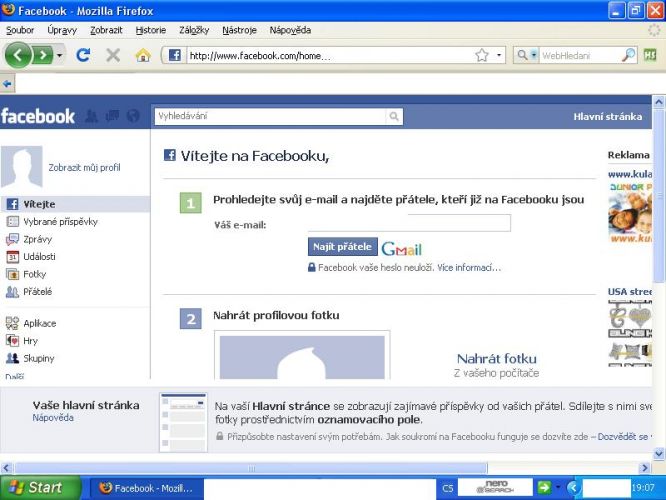
Task: Open the Zobrazit menu
Action: [x=106, y=30]
